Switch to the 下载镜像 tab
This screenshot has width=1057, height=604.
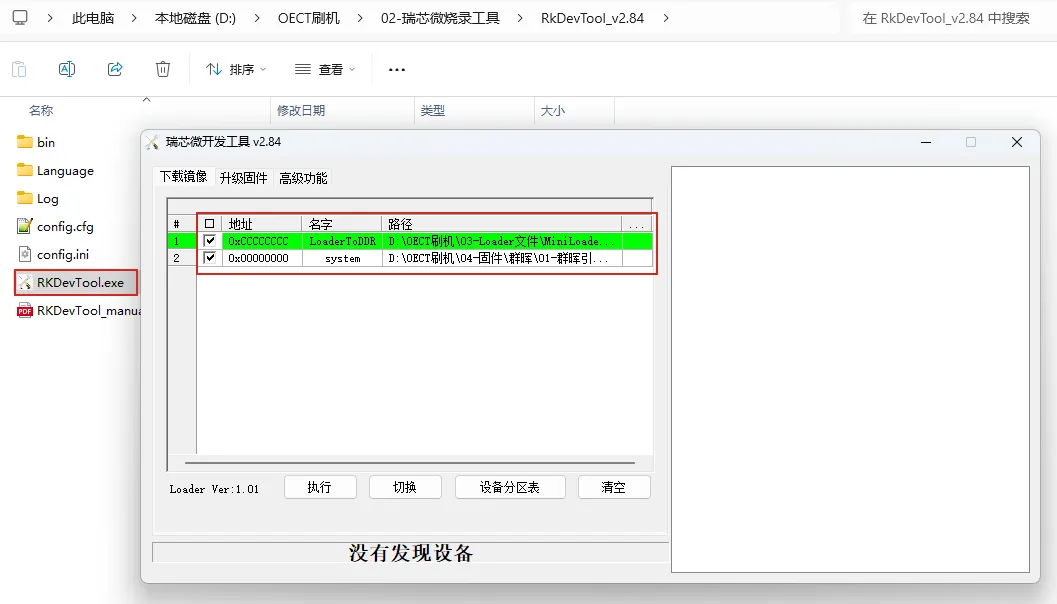183,177
